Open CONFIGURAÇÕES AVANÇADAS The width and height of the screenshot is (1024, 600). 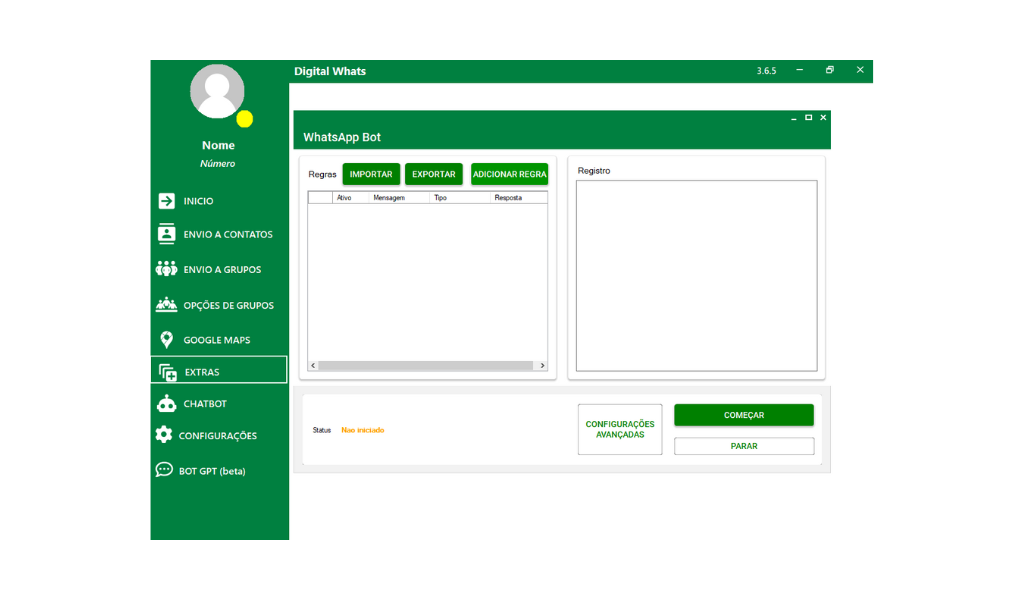click(x=620, y=430)
